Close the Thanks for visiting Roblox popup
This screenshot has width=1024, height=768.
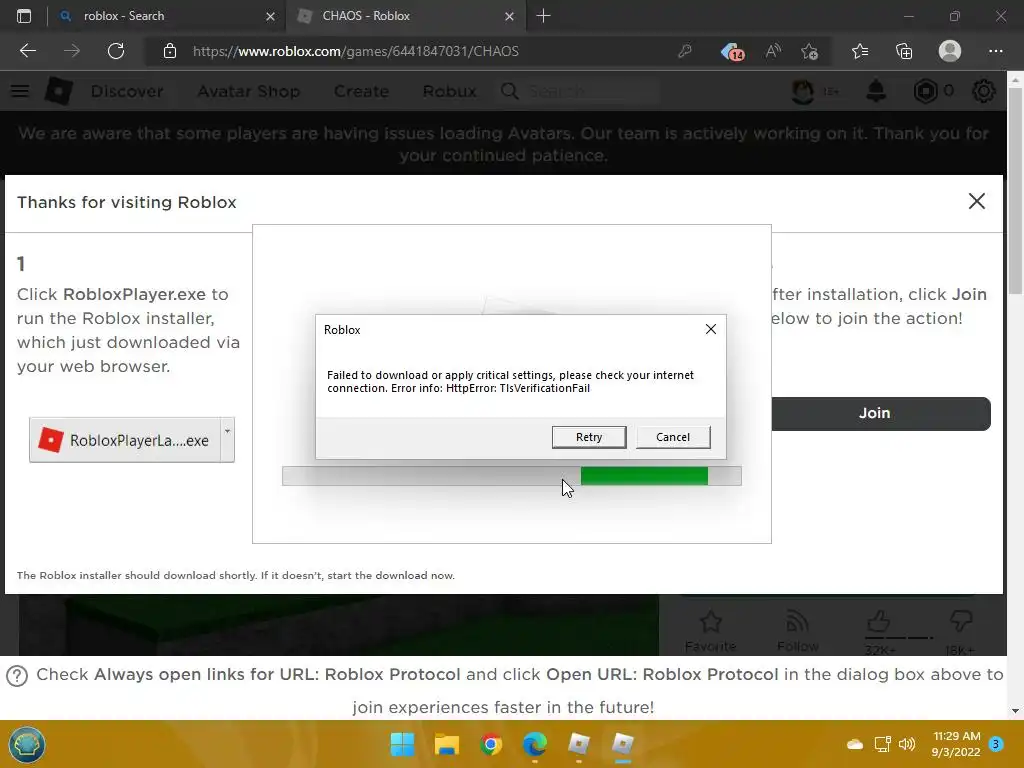coord(976,201)
